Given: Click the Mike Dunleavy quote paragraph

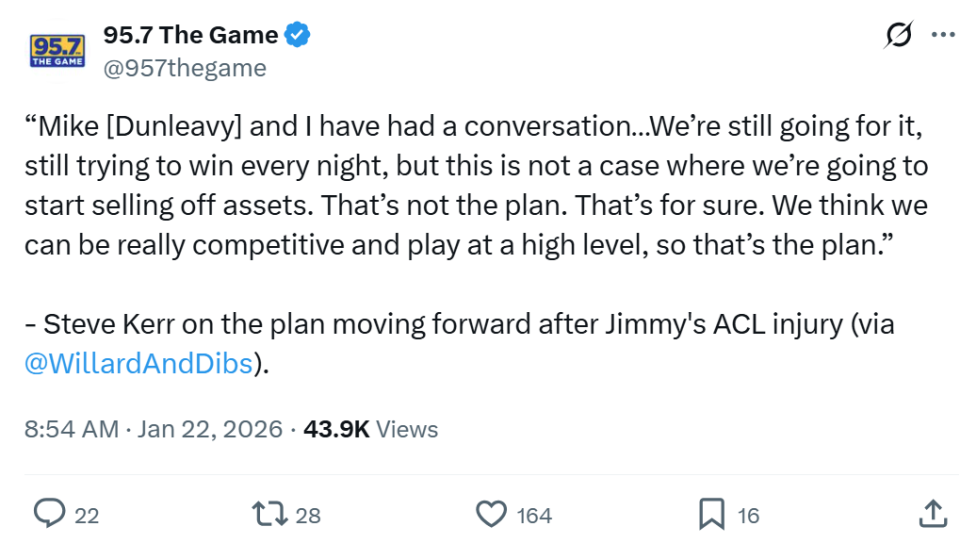Looking at the screenshot, I should pos(476,185).
